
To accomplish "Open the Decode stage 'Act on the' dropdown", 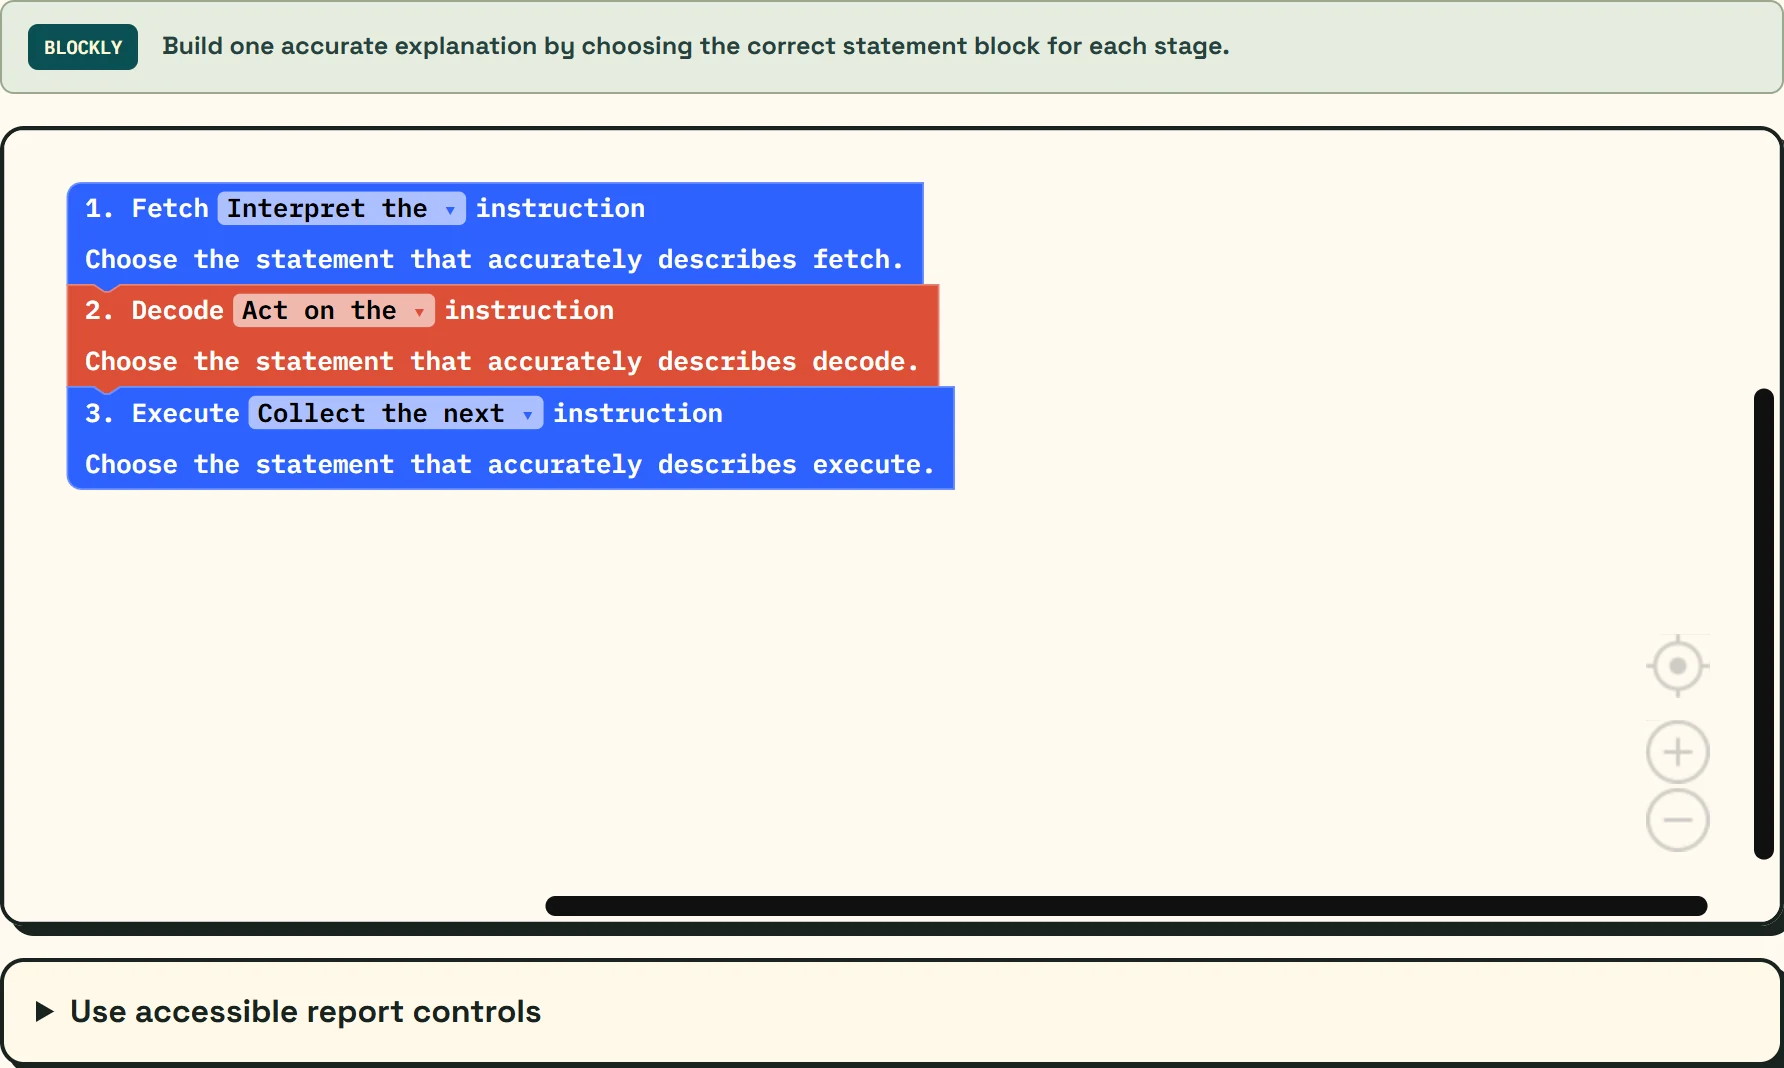I will pos(334,310).
